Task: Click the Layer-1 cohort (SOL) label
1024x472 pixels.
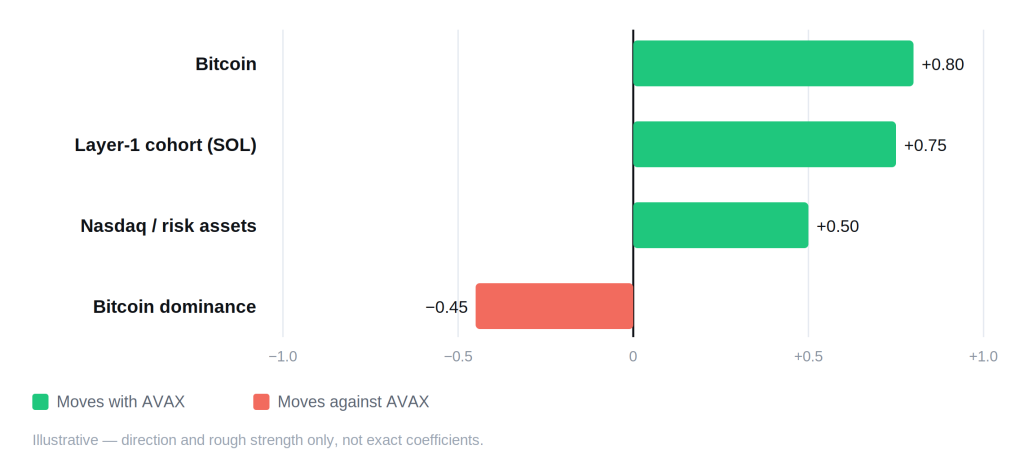Action: (x=165, y=145)
